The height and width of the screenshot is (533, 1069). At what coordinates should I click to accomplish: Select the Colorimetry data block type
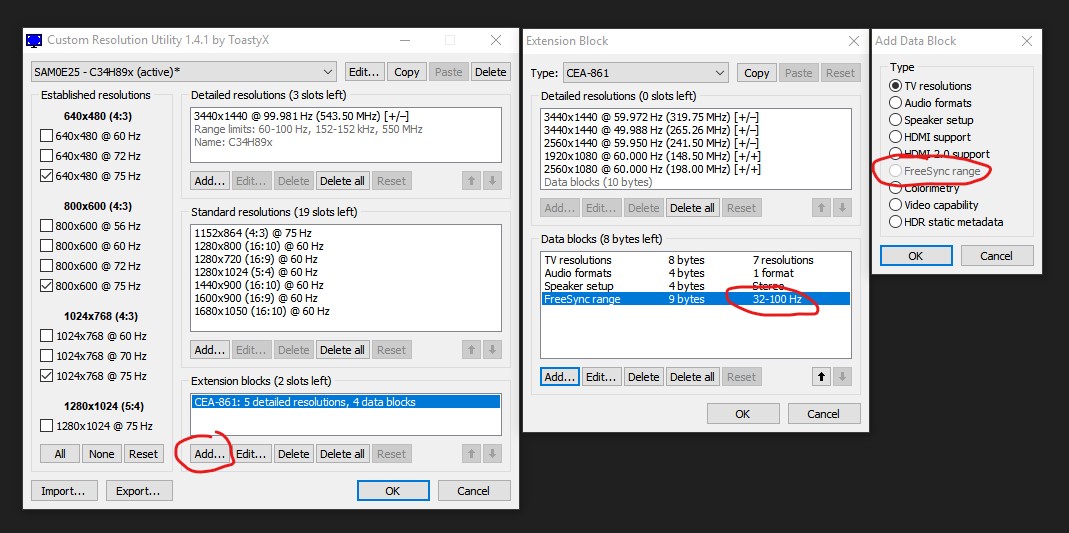[896, 188]
